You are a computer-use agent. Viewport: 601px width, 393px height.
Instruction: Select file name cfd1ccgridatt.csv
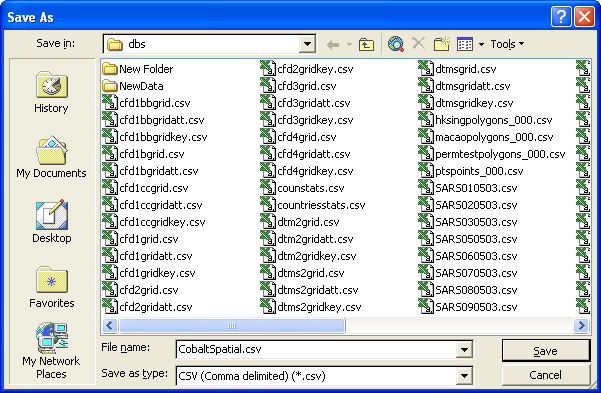[x=161, y=205]
